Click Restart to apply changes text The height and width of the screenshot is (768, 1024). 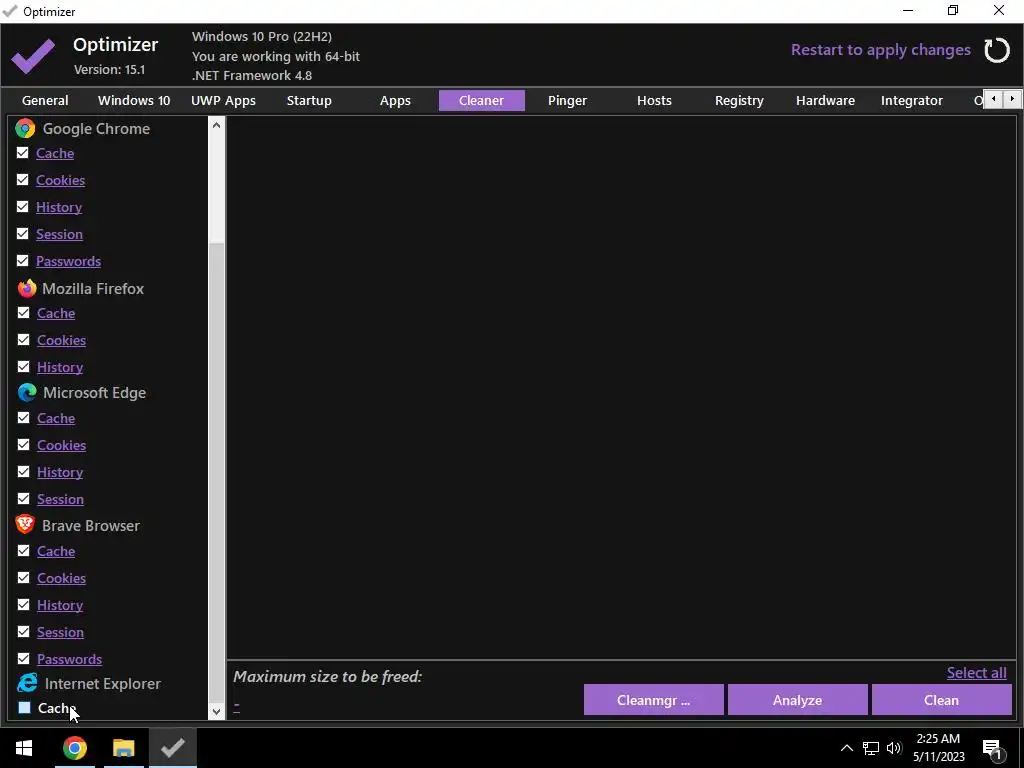pyautogui.click(x=880, y=50)
